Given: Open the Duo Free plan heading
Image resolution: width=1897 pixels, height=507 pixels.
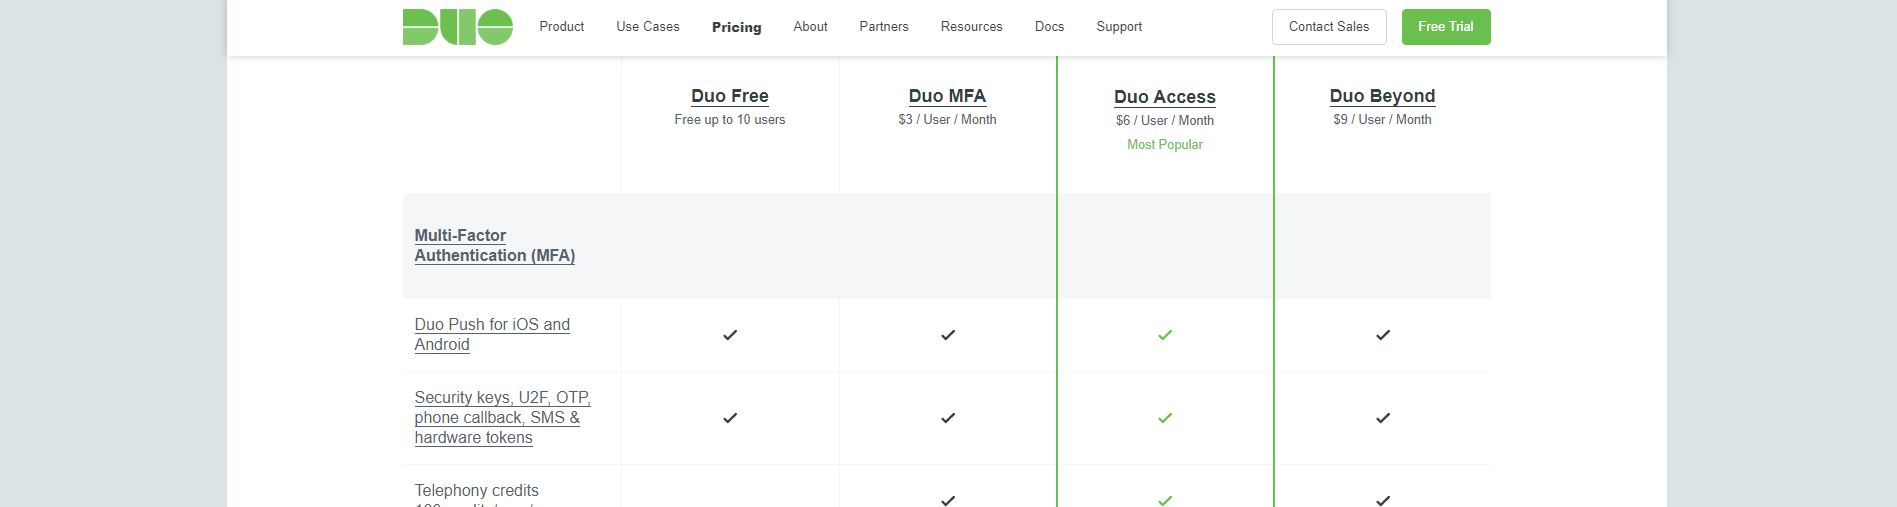Looking at the screenshot, I should point(729,96).
